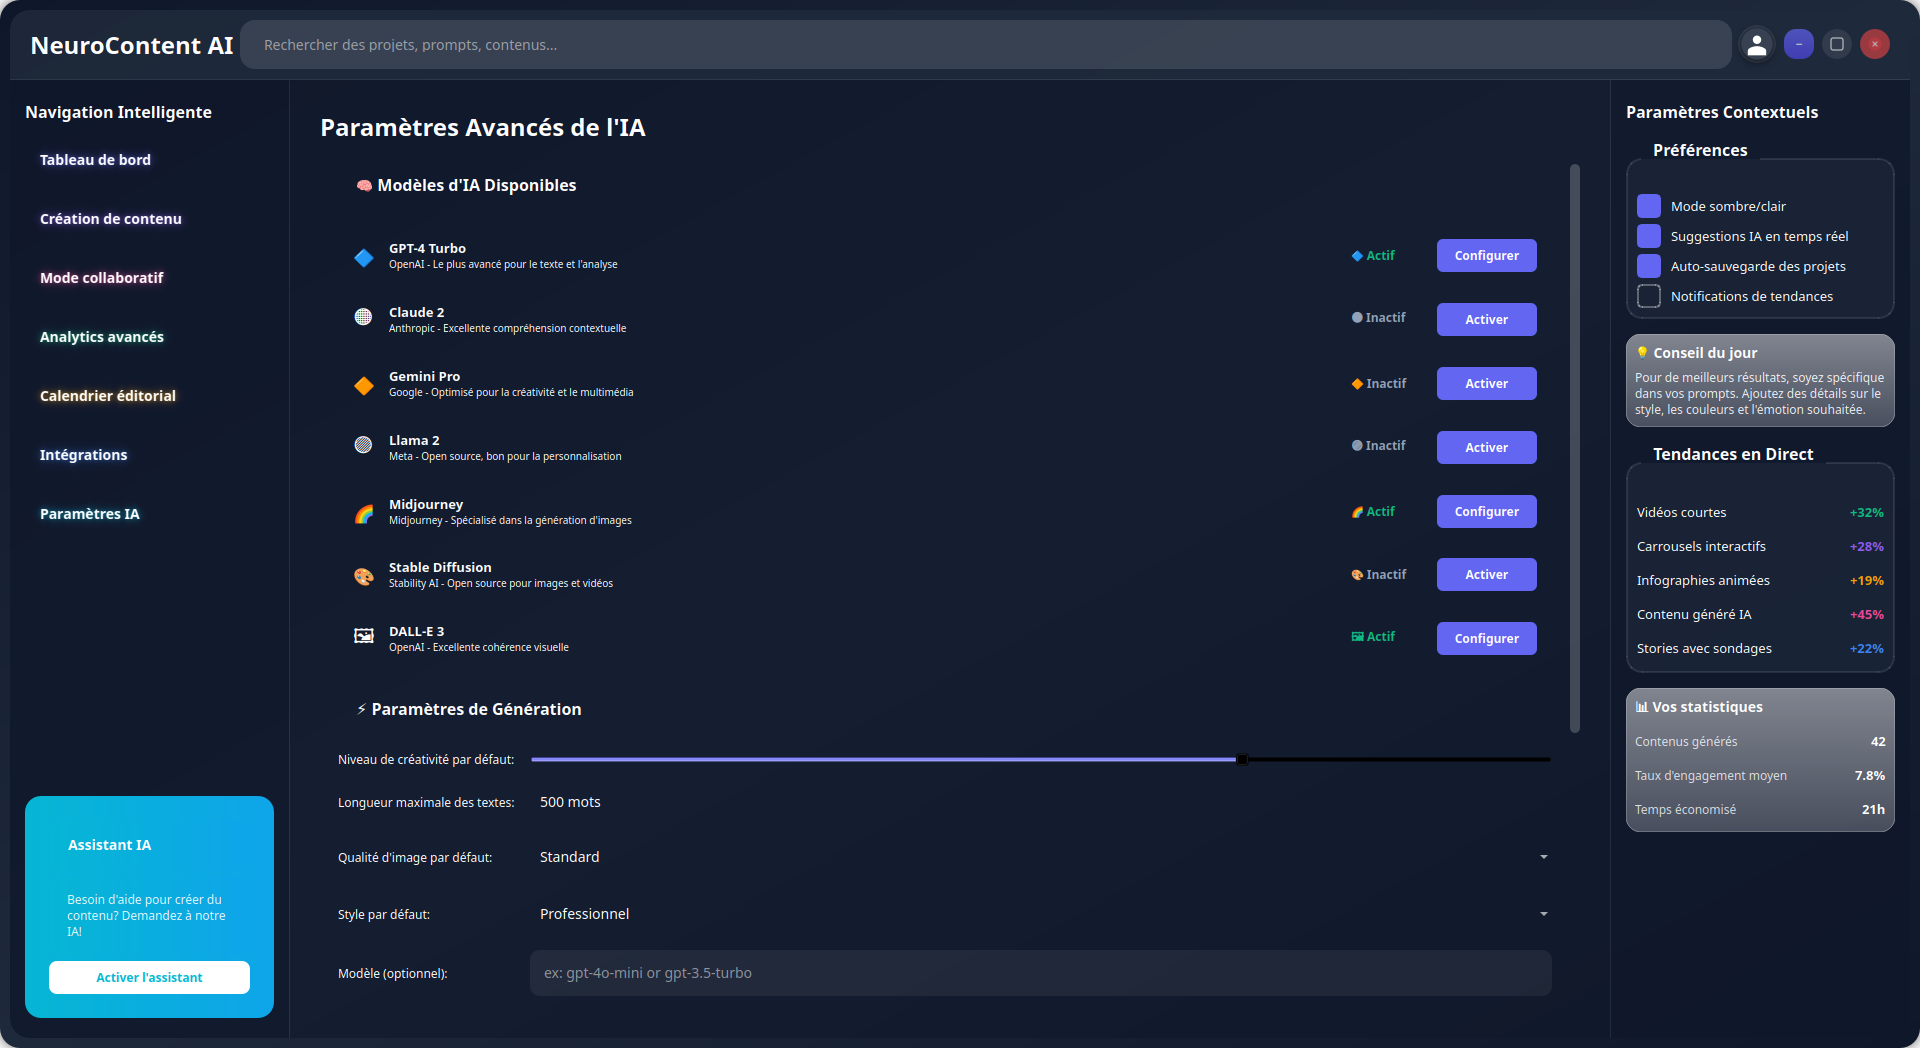Adjust the default creativity level slider

click(1242, 759)
